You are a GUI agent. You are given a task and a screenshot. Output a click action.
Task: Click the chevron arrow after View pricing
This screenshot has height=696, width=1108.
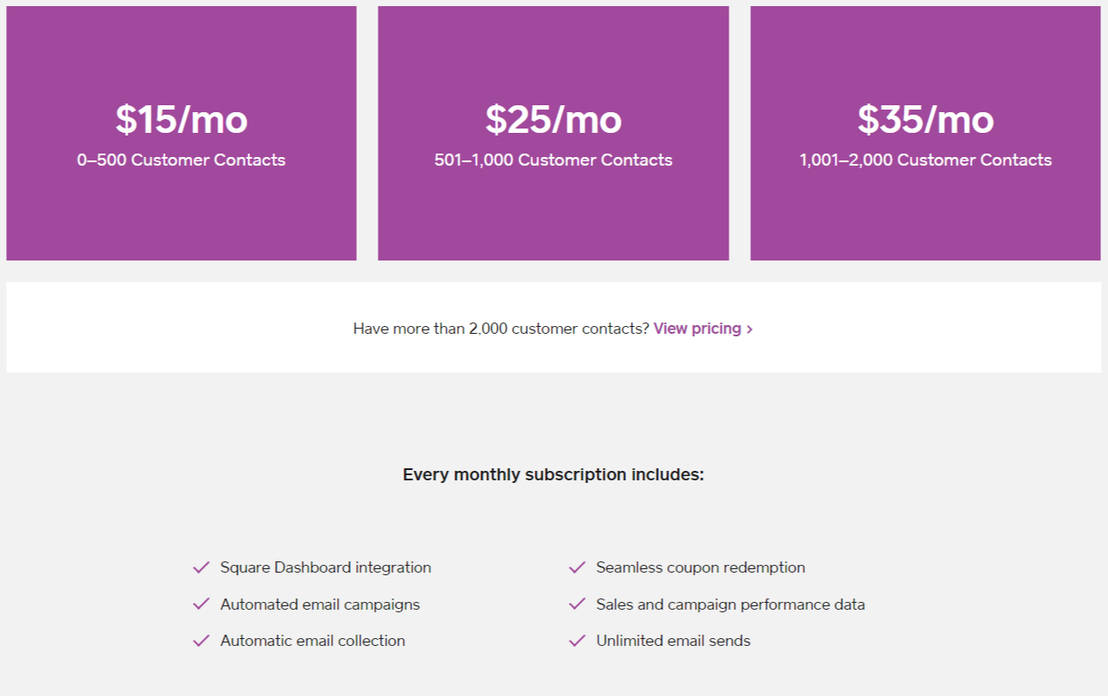[x=750, y=329]
